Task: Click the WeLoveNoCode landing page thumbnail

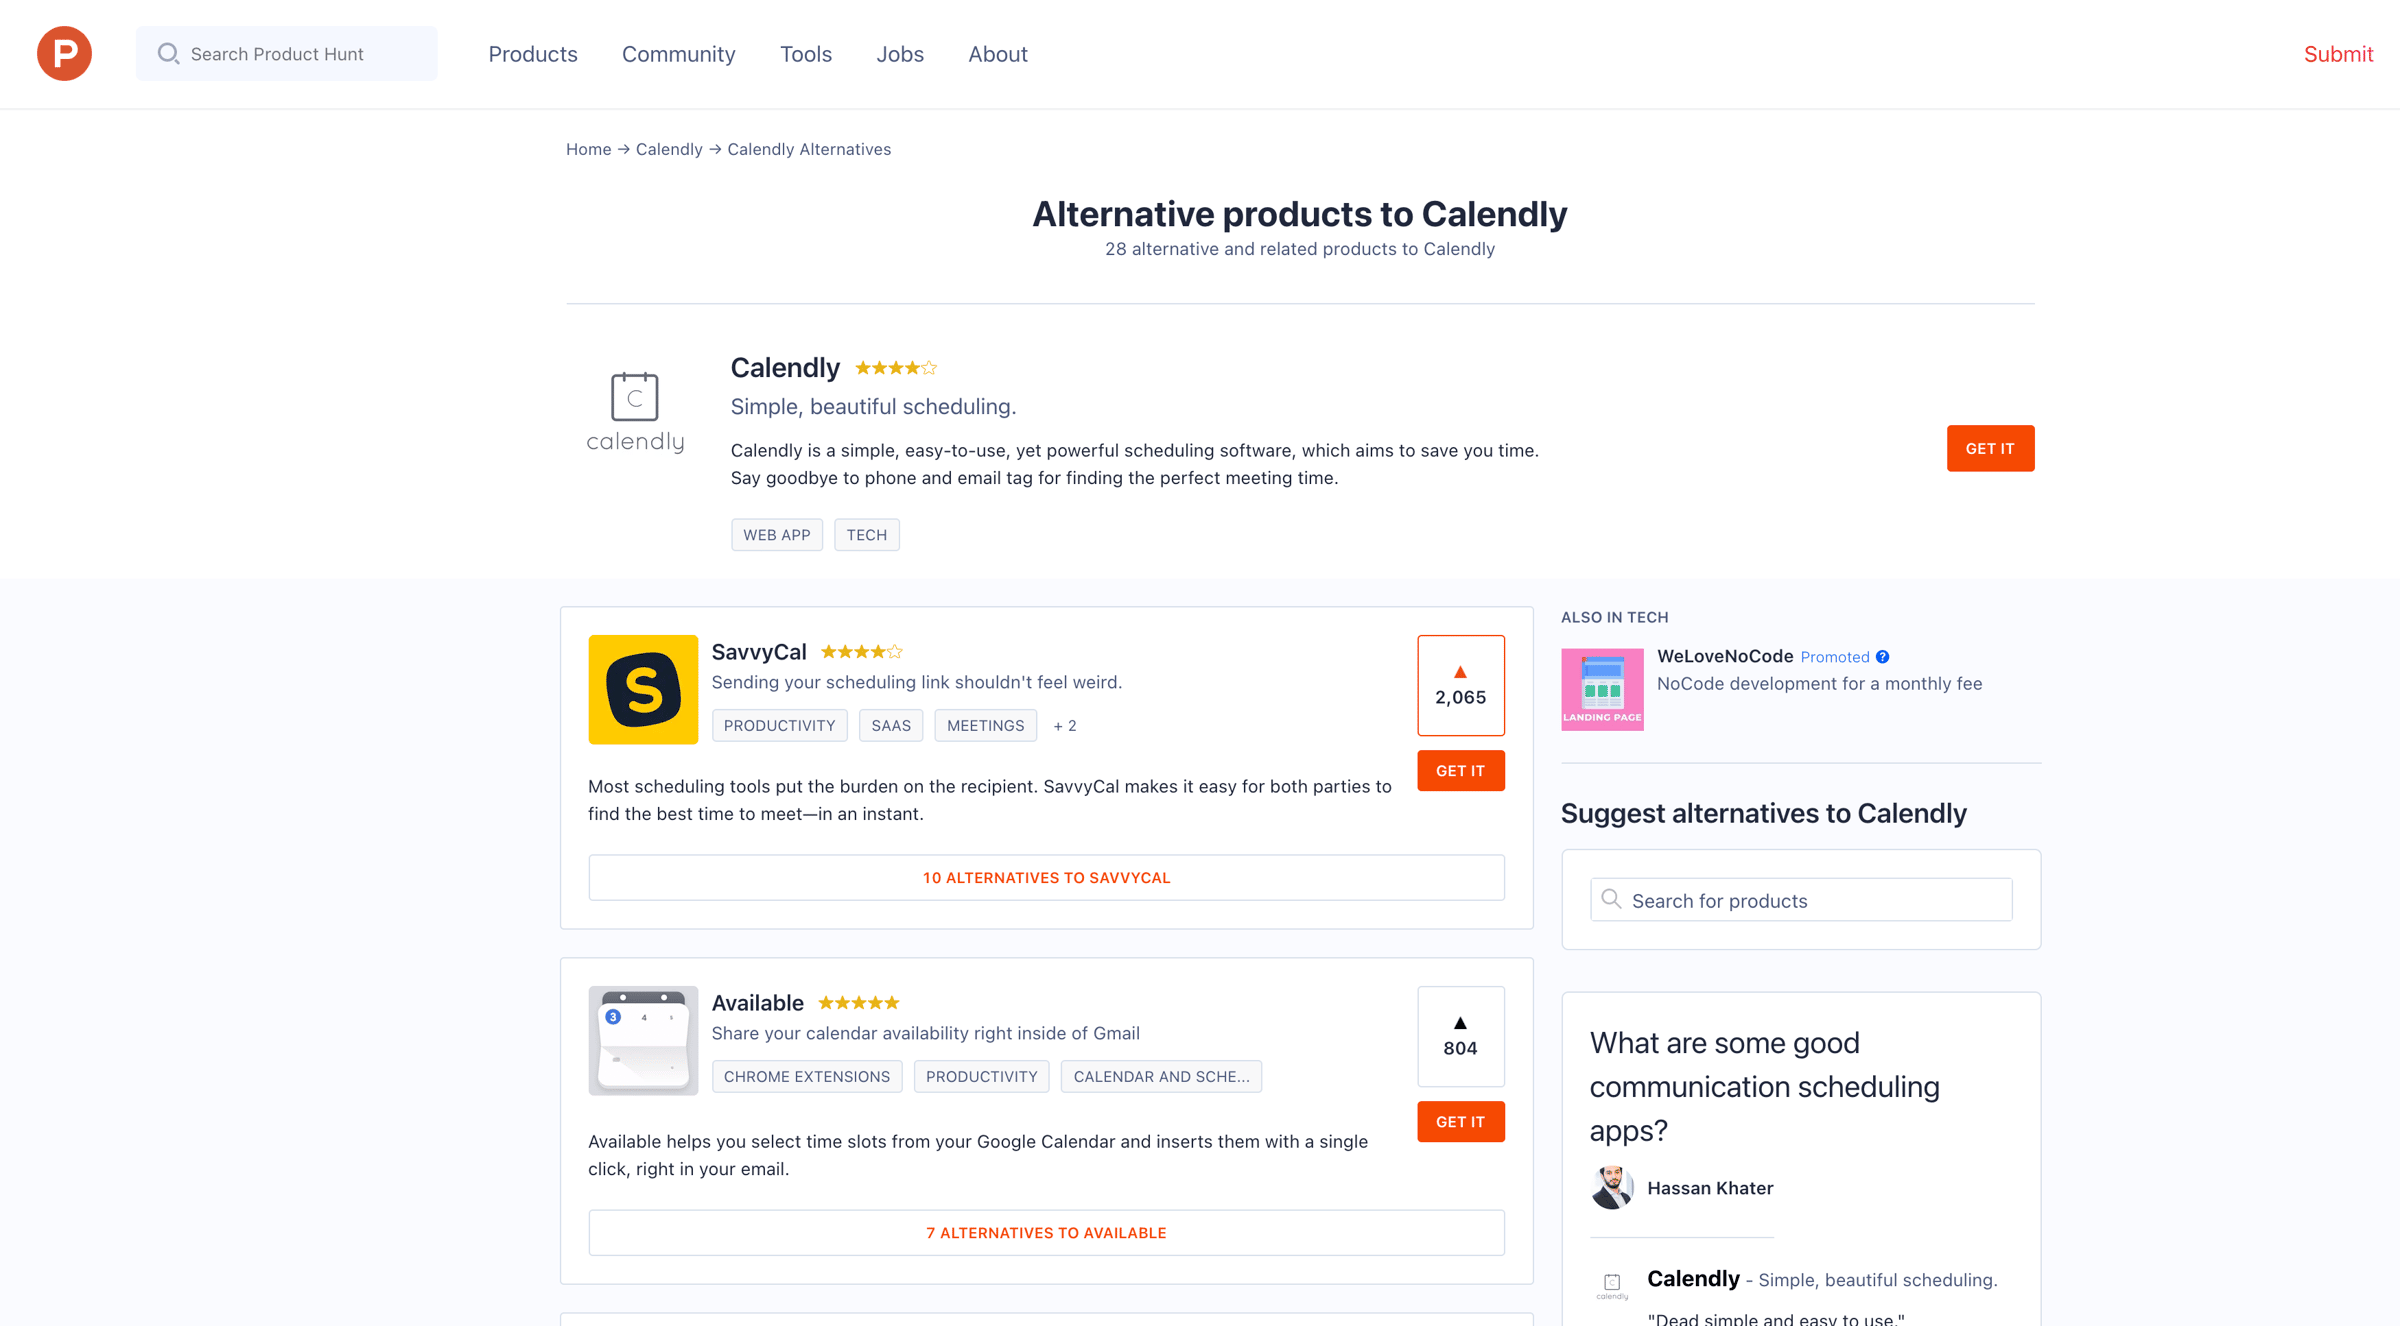Action: [1602, 689]
